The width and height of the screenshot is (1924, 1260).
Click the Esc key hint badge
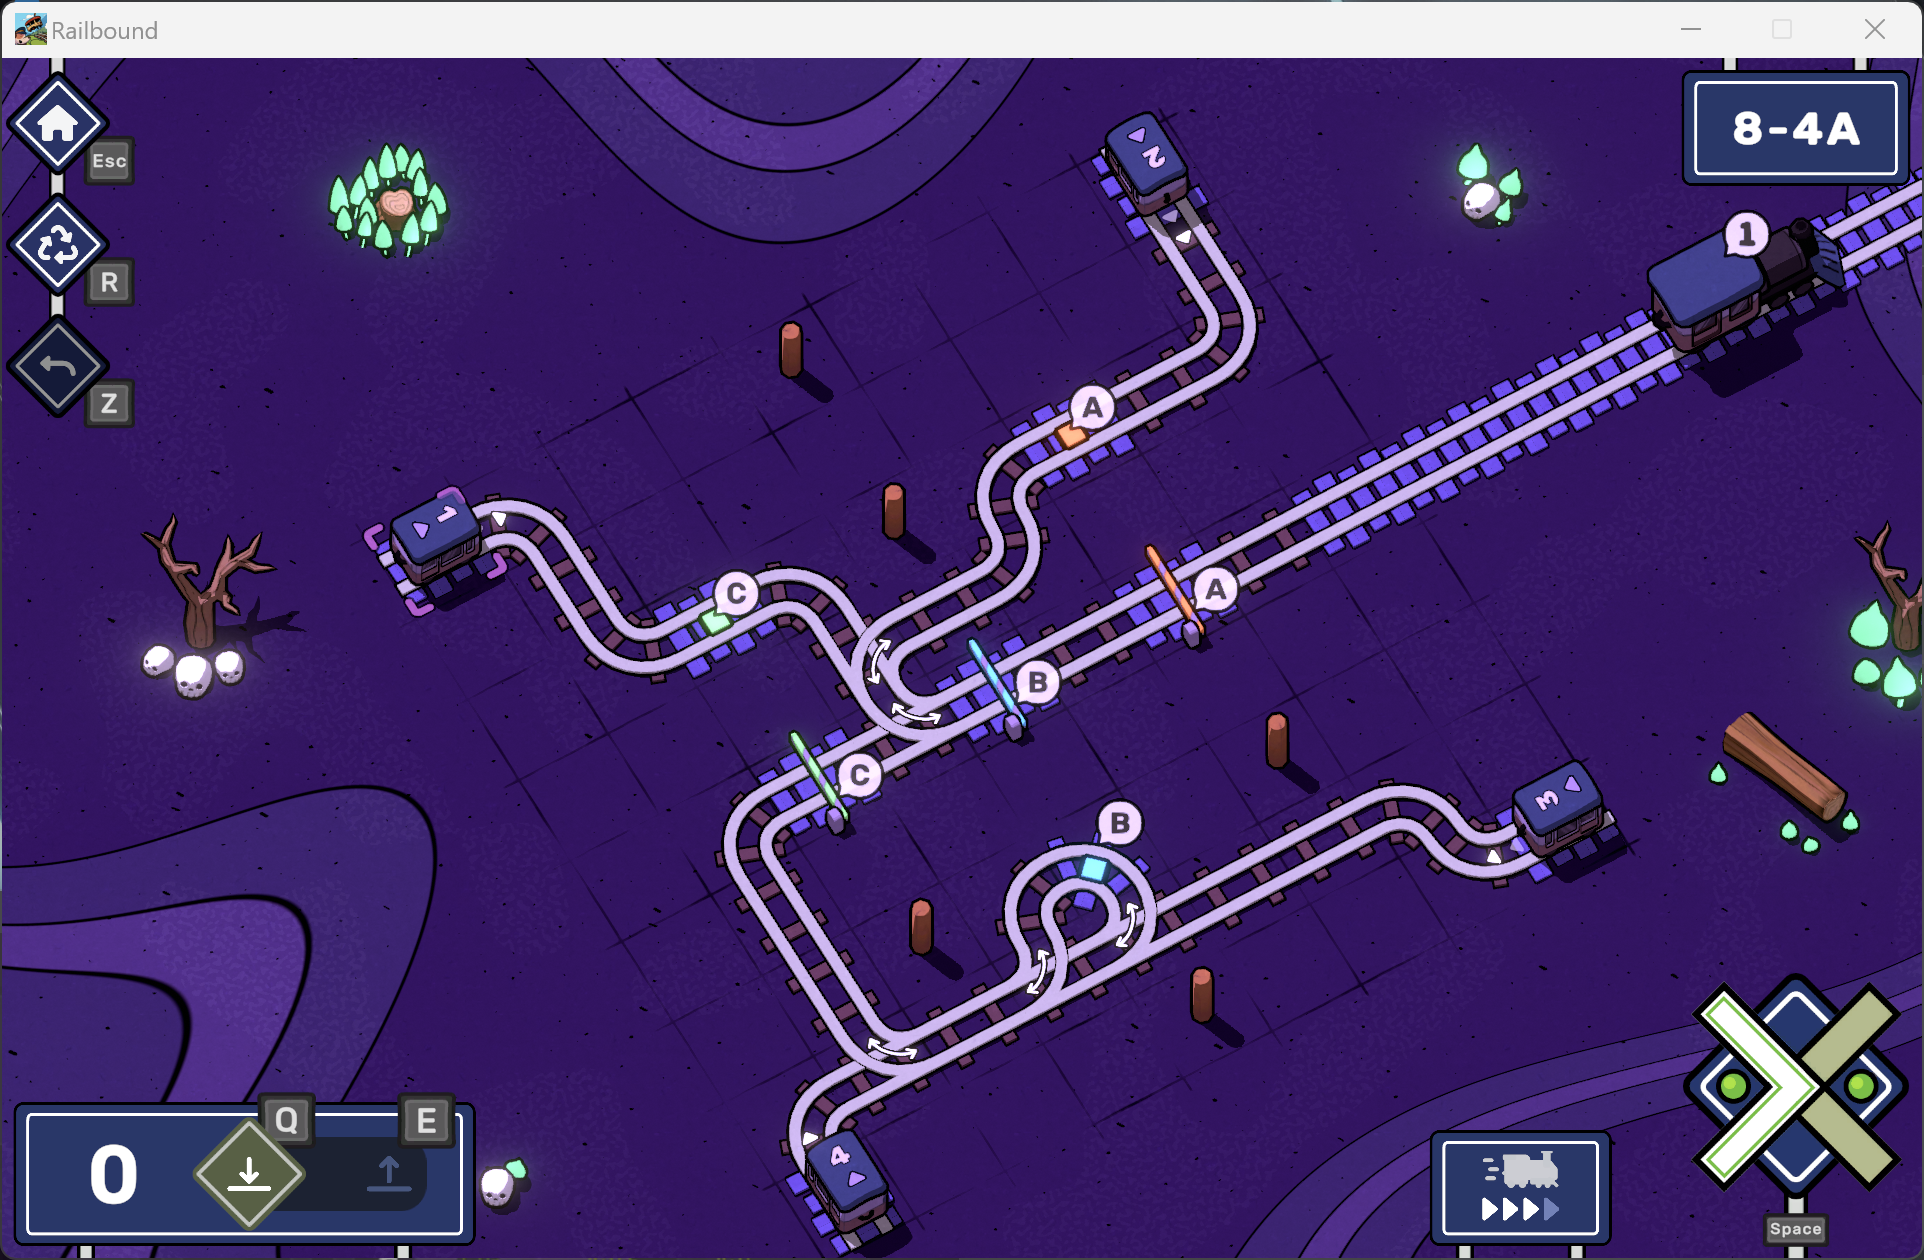tap(109, 161)
